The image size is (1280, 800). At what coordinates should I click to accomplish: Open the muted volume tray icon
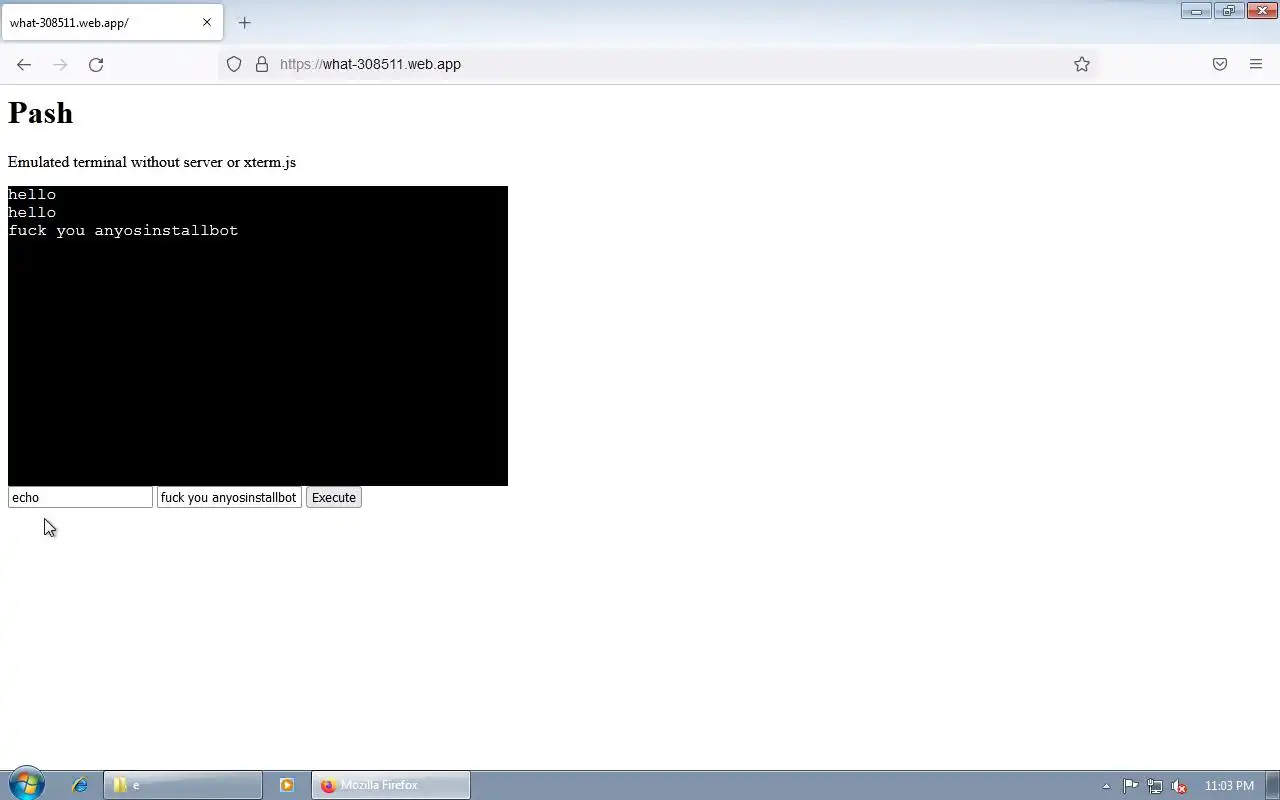pyautogui.click(x=1180, y=786)
